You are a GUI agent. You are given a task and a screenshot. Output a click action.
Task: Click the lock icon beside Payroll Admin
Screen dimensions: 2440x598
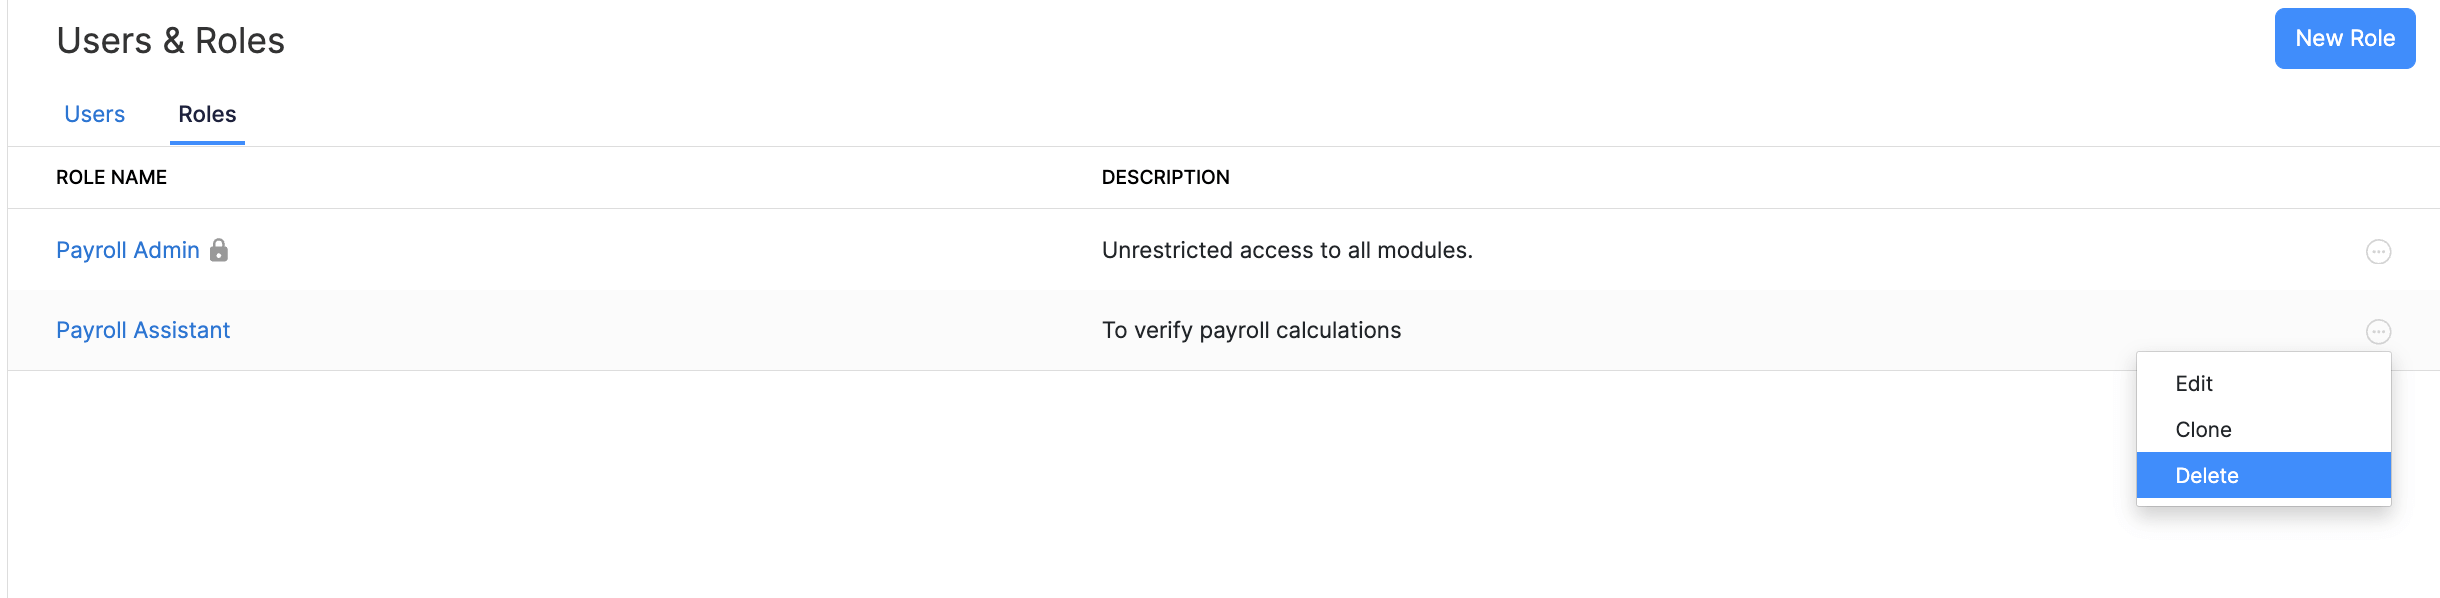click(x=219, y=250)
